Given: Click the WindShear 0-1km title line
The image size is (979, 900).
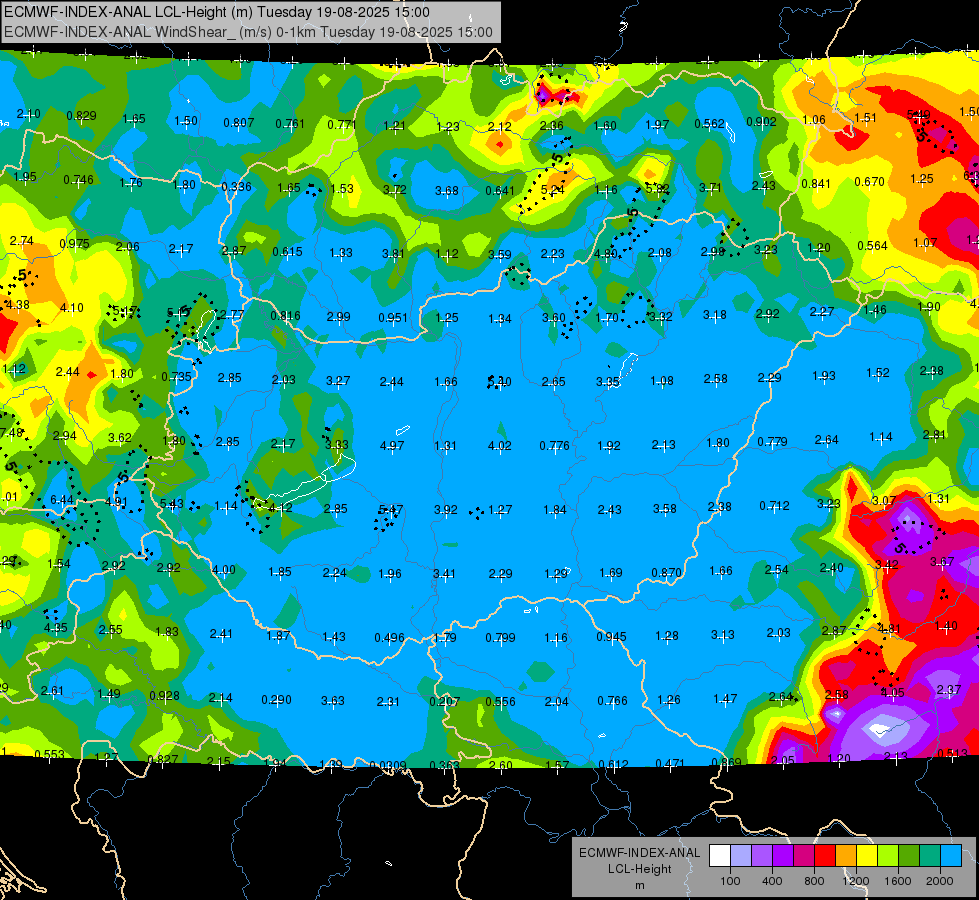Looking at the screenshot, I should pos(248,32).
